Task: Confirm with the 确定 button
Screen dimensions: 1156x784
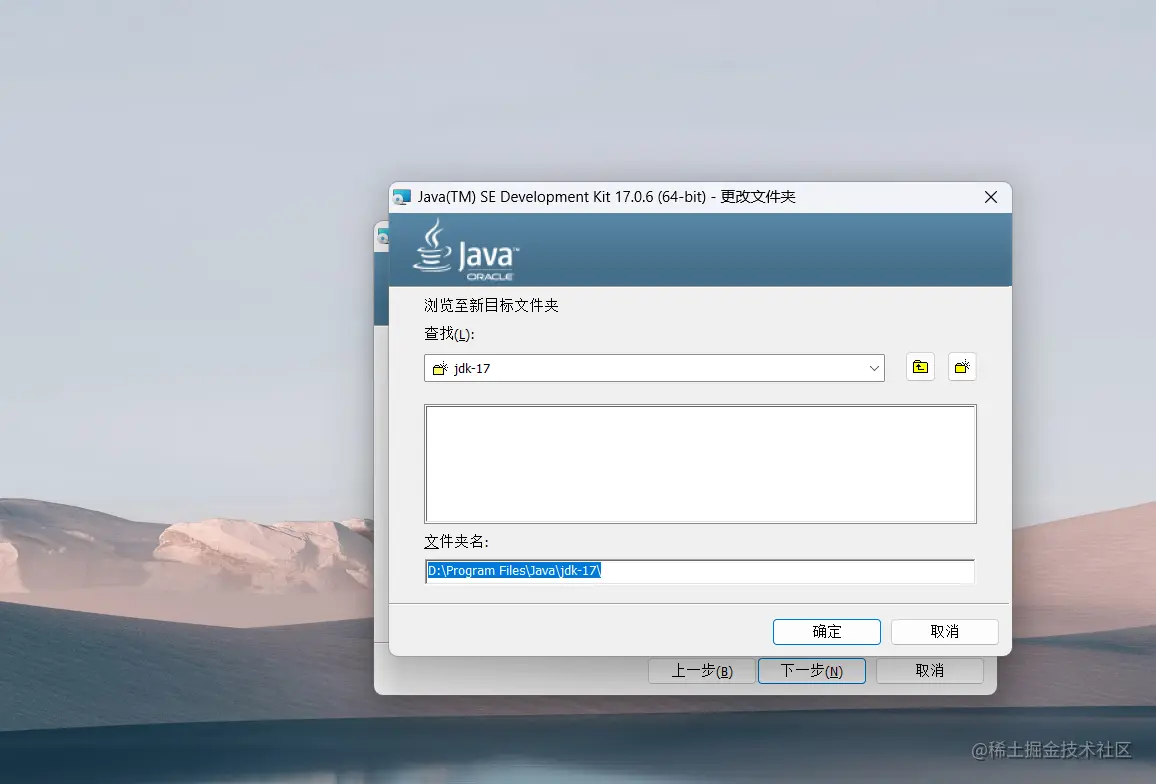Action: tap(826, 631)
